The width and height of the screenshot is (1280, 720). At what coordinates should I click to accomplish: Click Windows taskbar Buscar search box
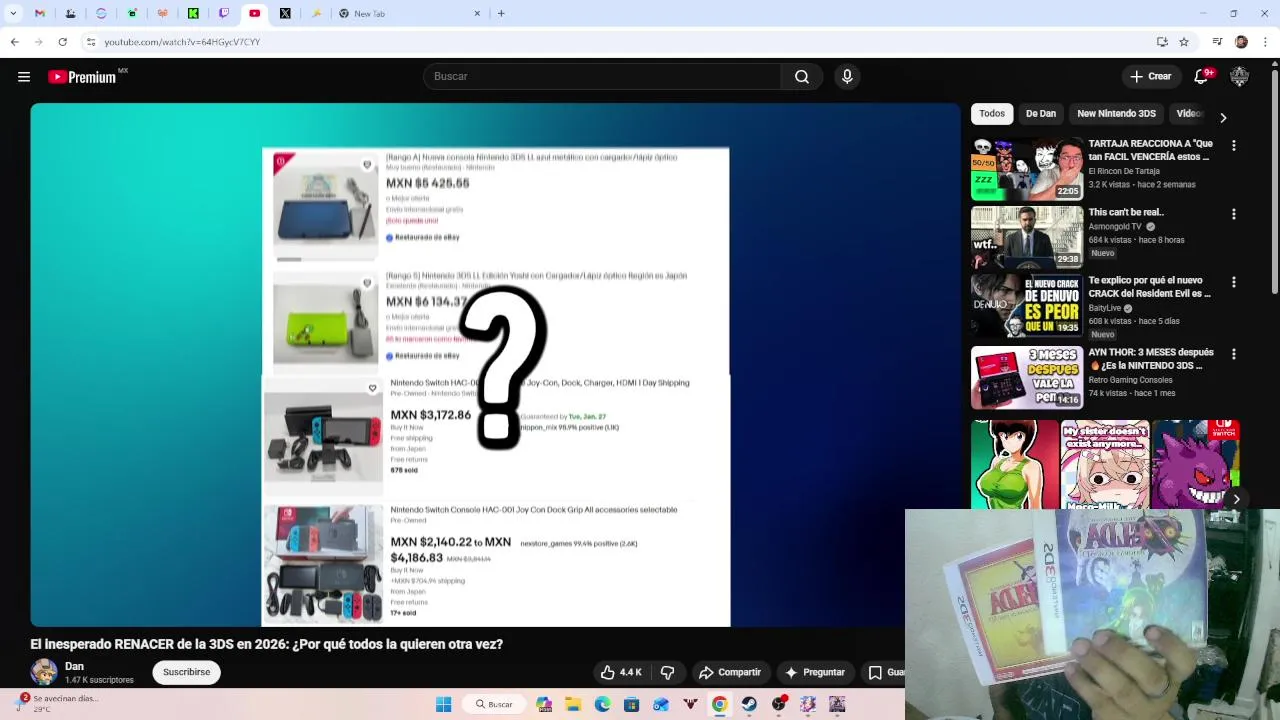tap(496, 704)
